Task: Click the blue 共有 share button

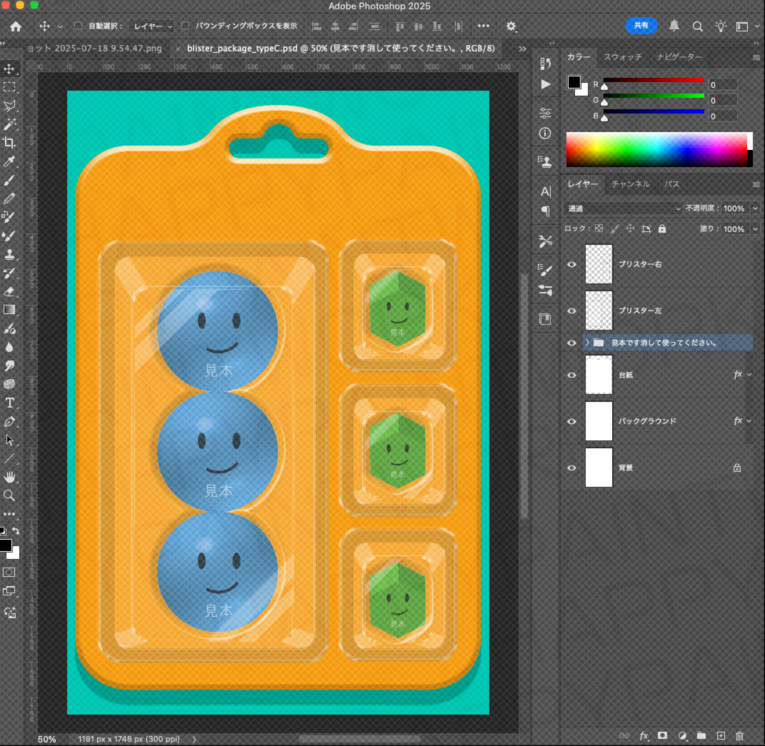Action: (641, 26)
